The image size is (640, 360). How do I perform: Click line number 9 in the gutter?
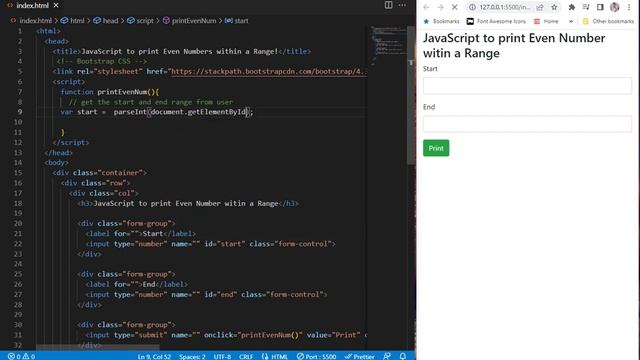(x=20, y=112)
